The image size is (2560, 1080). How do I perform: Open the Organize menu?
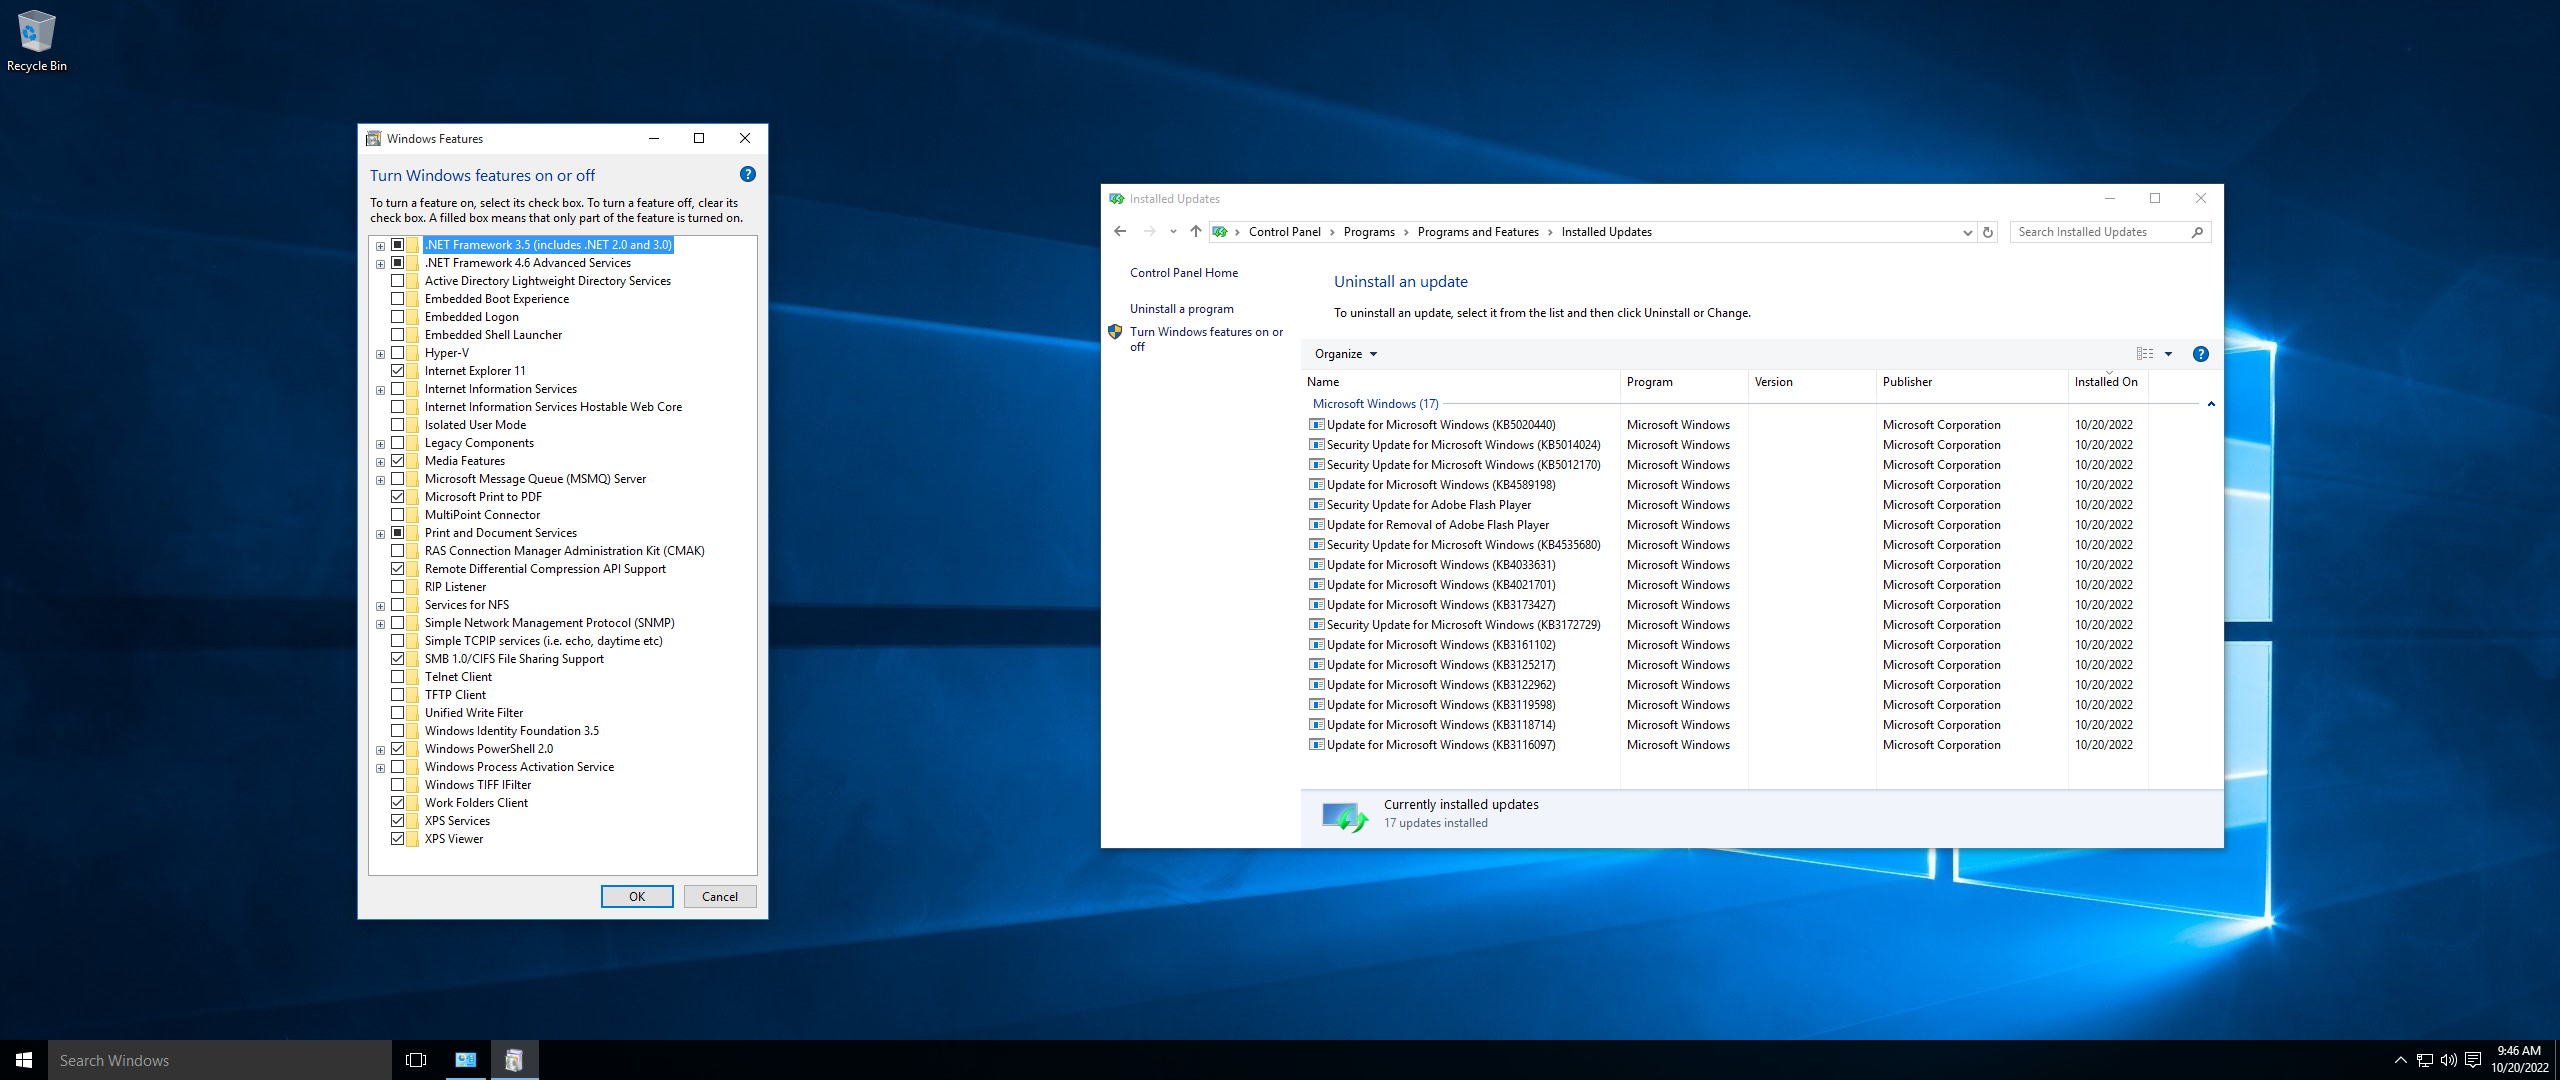click(1346, 354)
